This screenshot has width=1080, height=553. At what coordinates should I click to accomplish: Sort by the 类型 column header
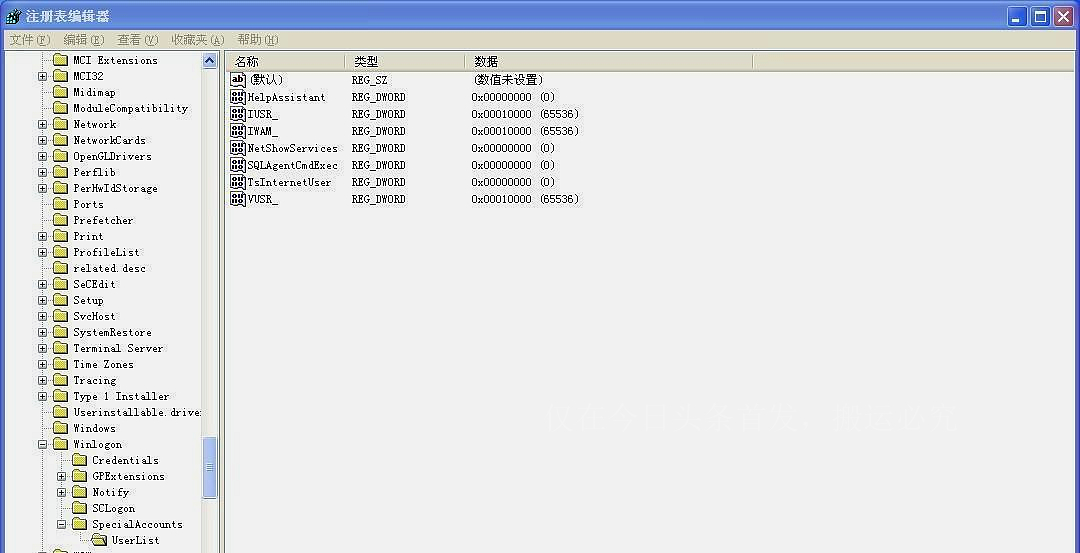pyautogui.click(x=405, y=62)
